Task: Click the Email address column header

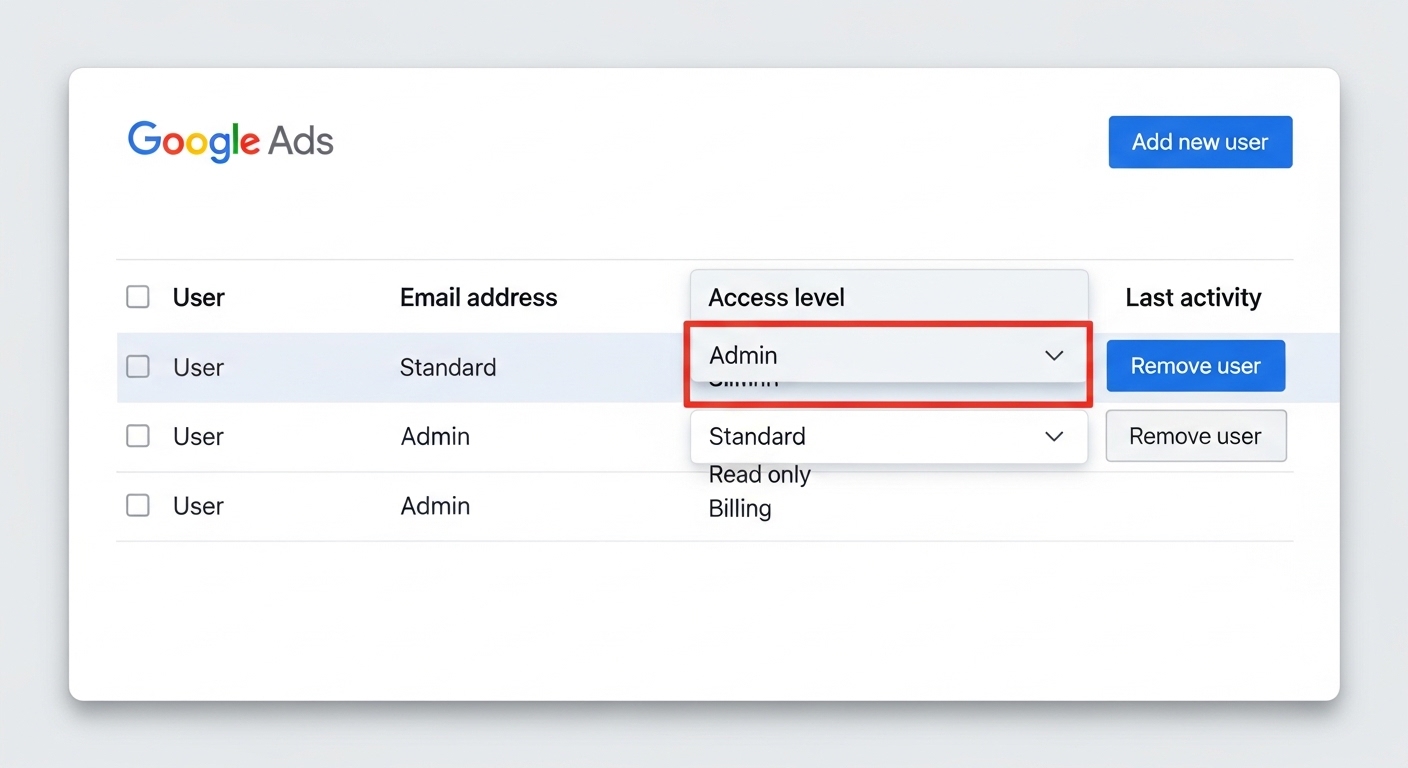Action: pos(479,297)
